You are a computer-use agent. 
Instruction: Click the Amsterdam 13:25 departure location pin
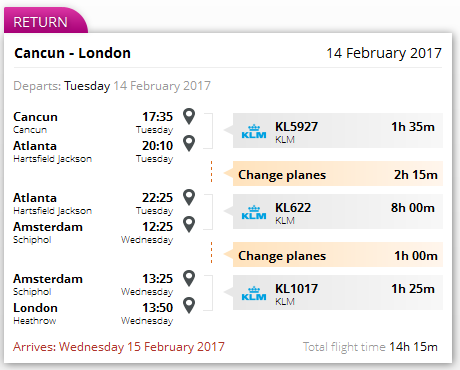[x=189, y=278]
